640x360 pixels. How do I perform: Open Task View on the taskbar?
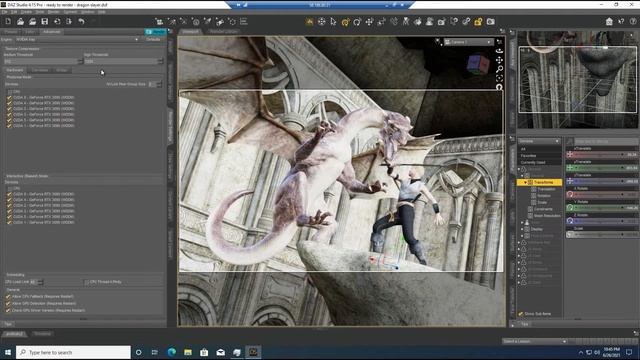pyautogui.click(x=155, y=352)
